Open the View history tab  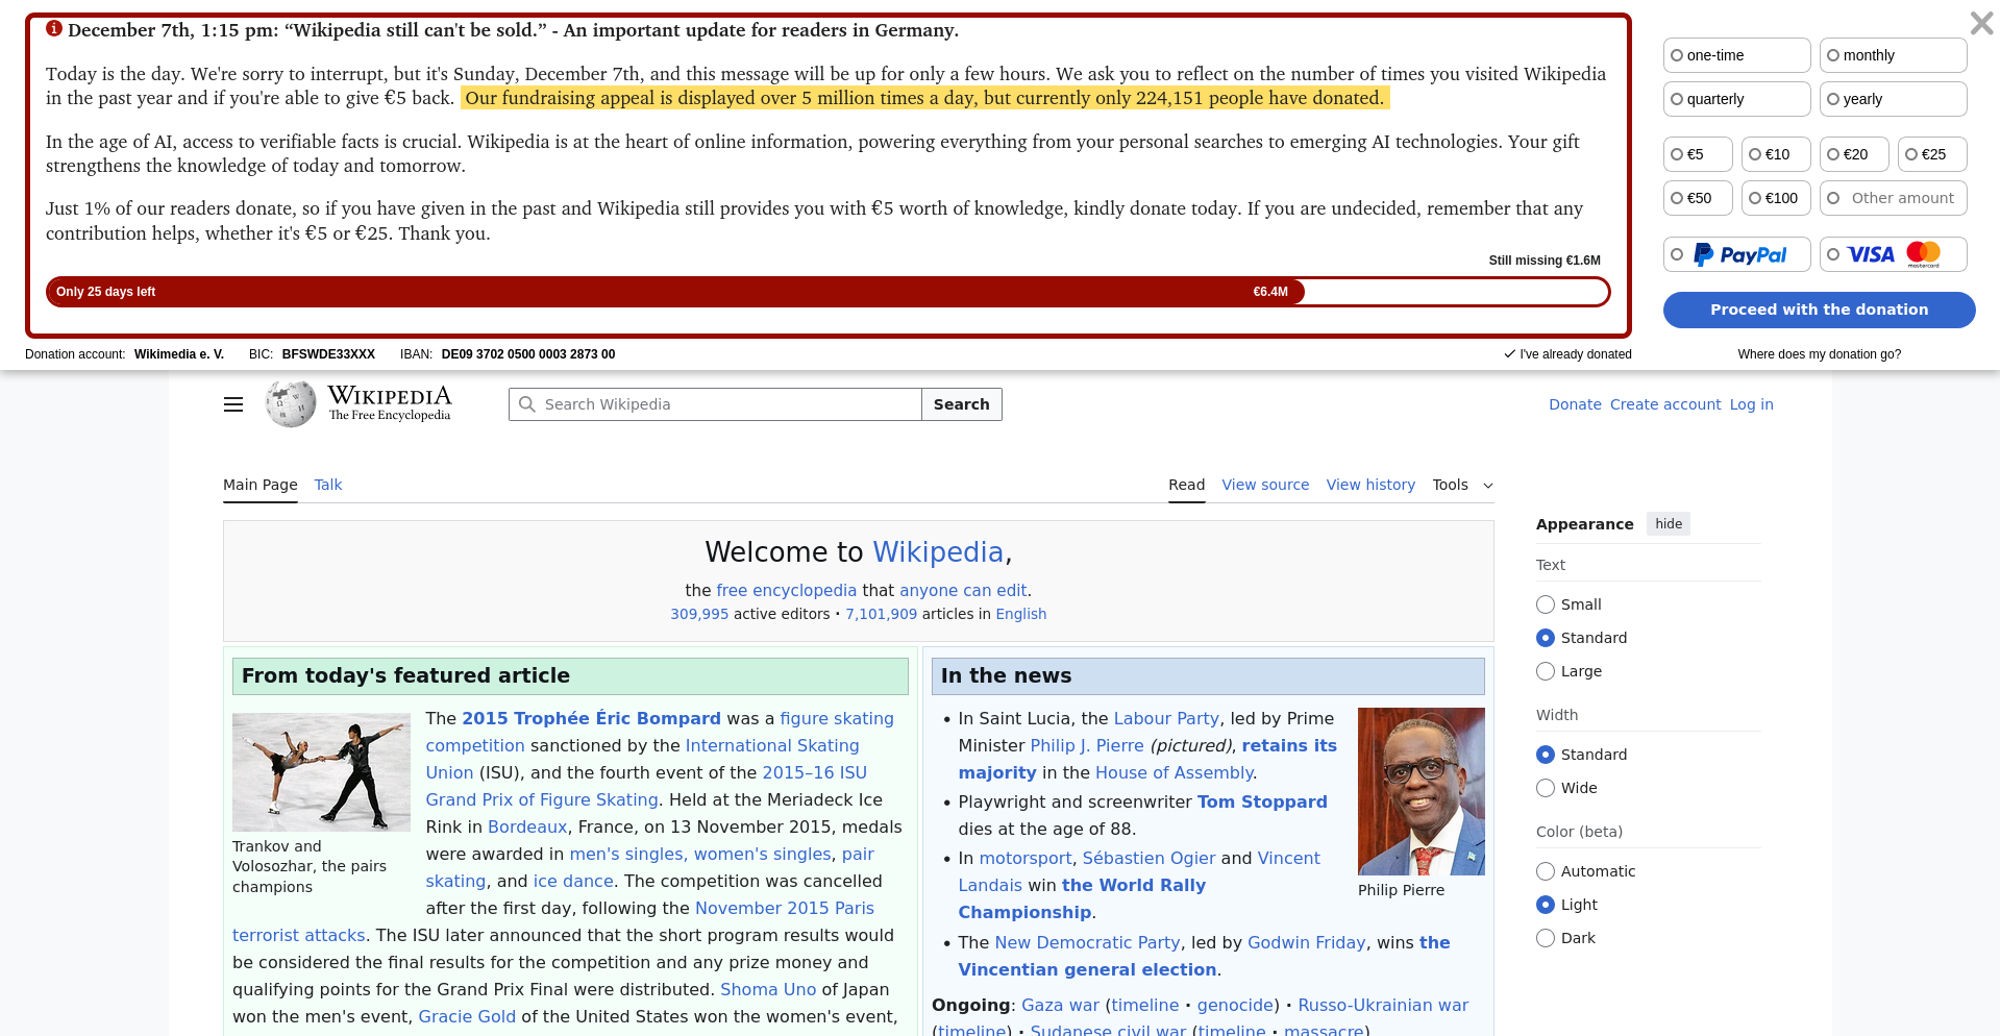tap(1370, 485)
